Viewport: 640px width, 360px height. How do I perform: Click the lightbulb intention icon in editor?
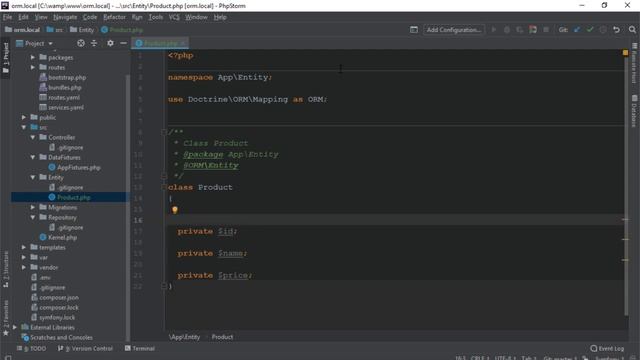click(x=175, y=210)
